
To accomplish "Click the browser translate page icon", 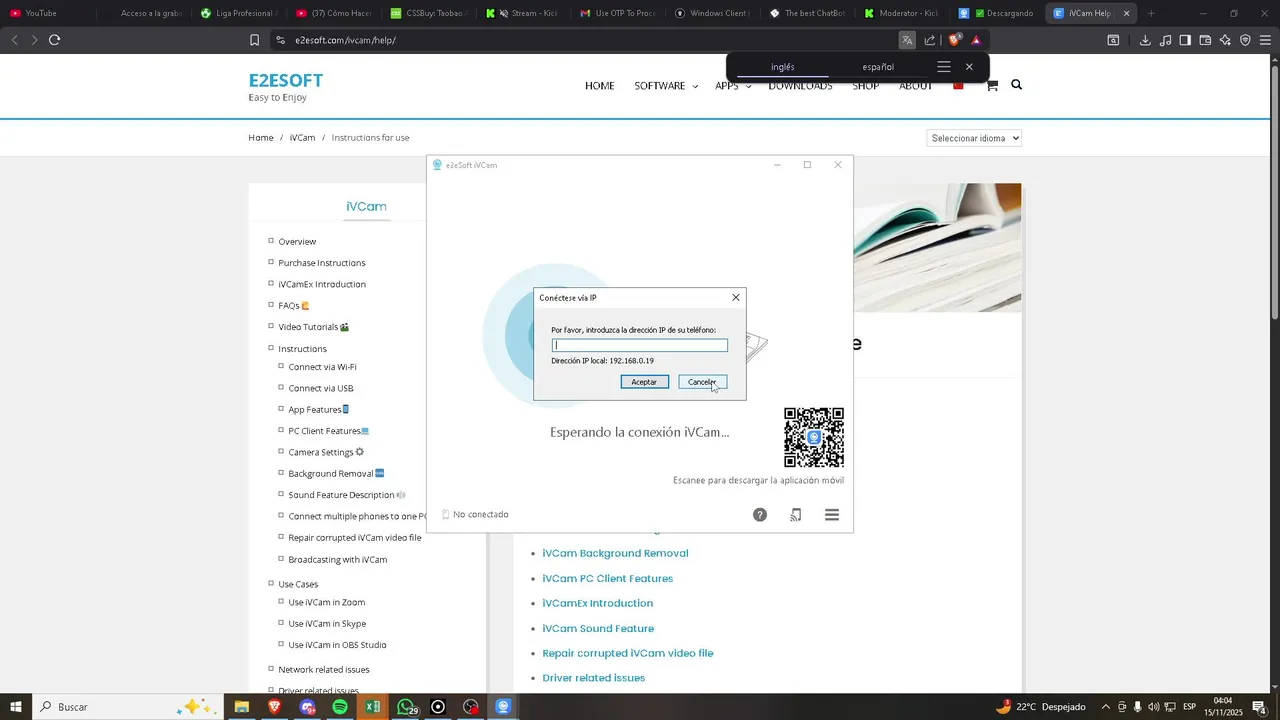I will tap(907, 40).
